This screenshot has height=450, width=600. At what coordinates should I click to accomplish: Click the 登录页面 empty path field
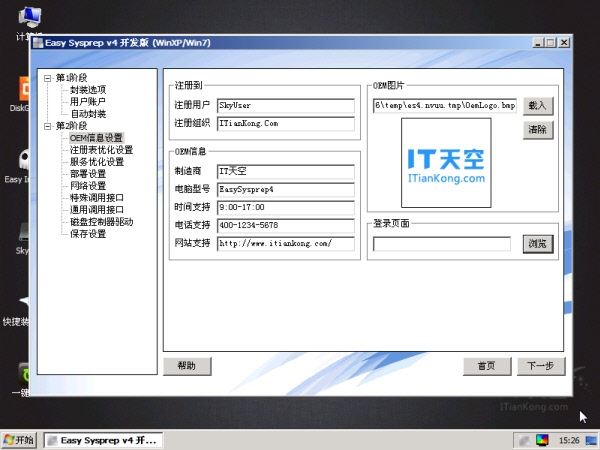[442, 244]
